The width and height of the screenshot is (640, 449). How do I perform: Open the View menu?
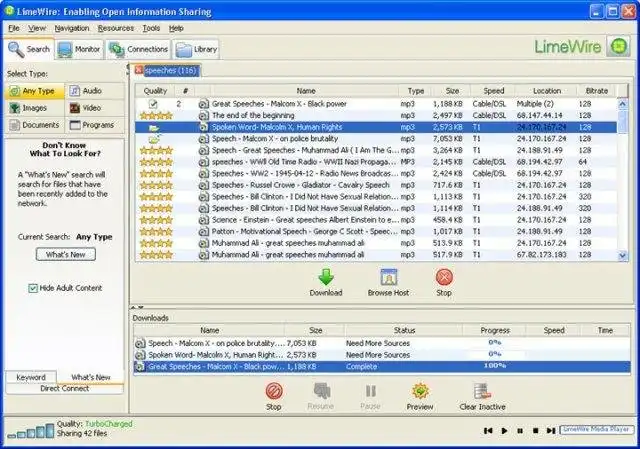[37, 28]
